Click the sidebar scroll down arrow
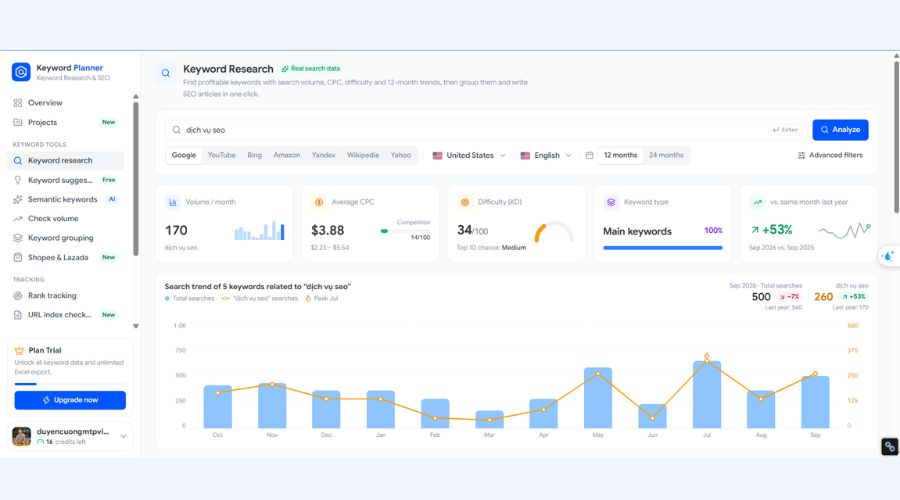The width and height of the screenshot is (900, 500). pyautogui.click(x=136, y=326)
